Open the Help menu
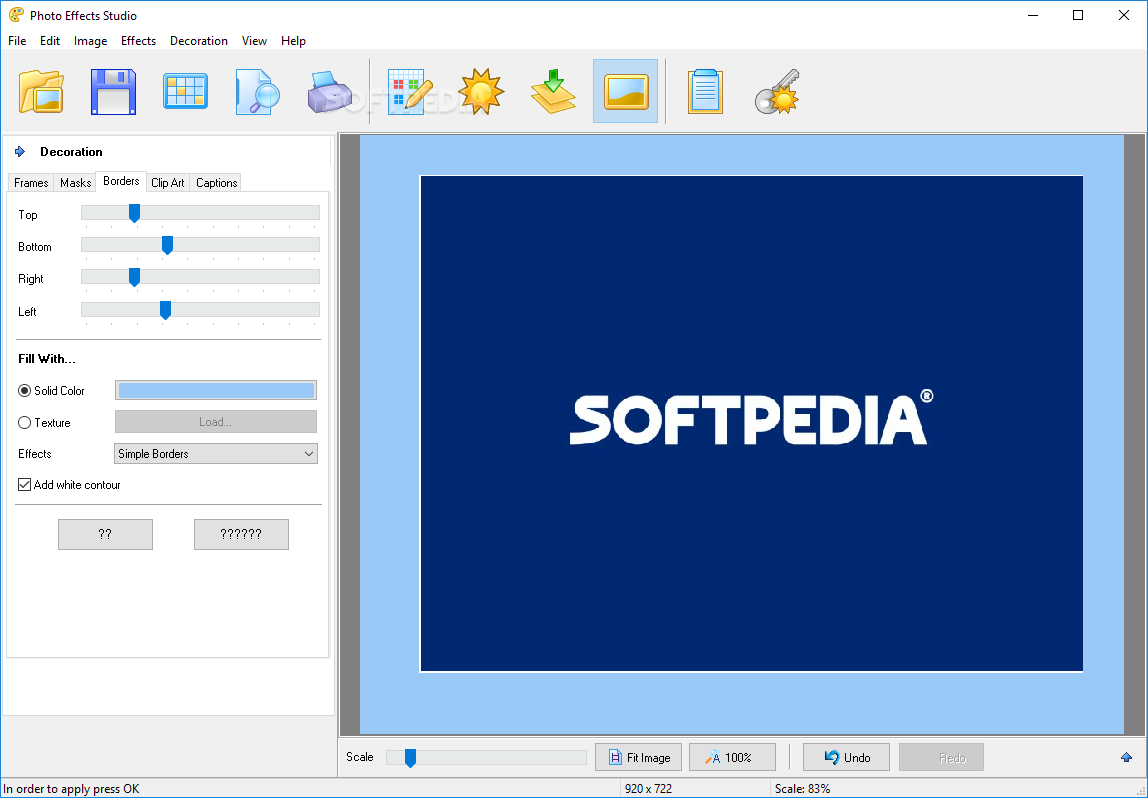Viewport: 1148px width, 798px height. click(x=293, y=41)
